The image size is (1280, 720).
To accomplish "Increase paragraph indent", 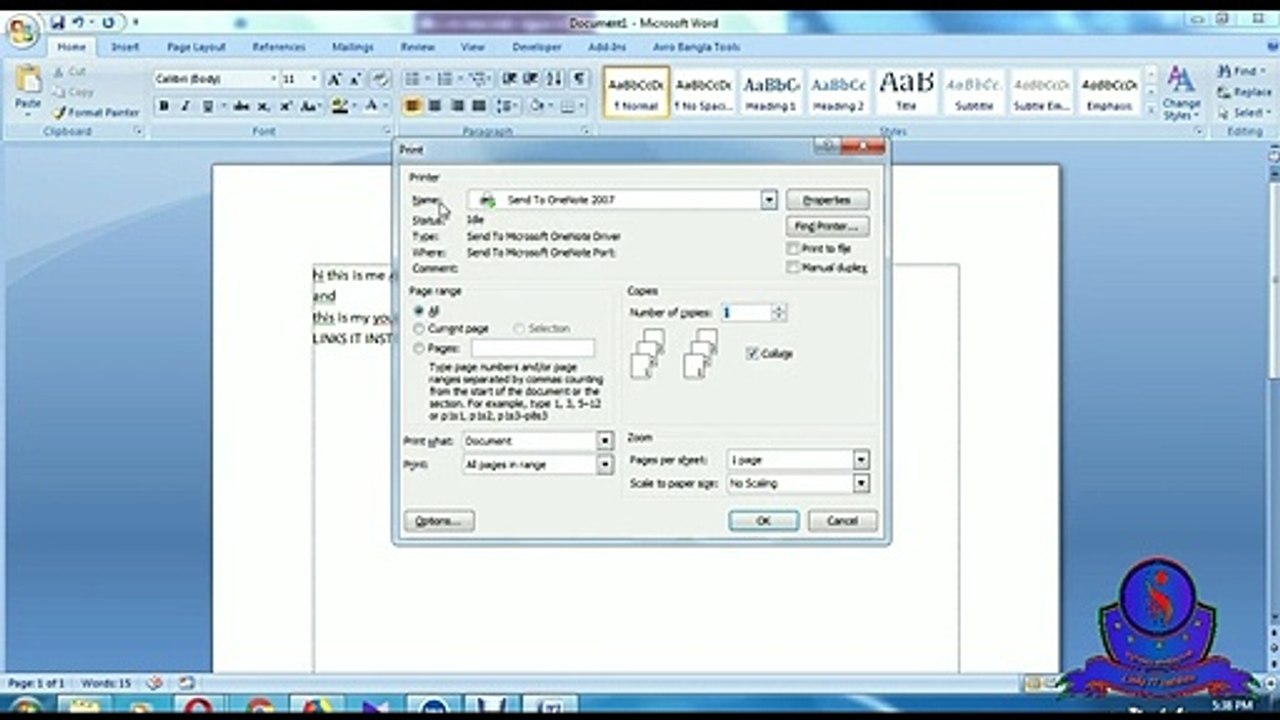I will coord(532,79).
